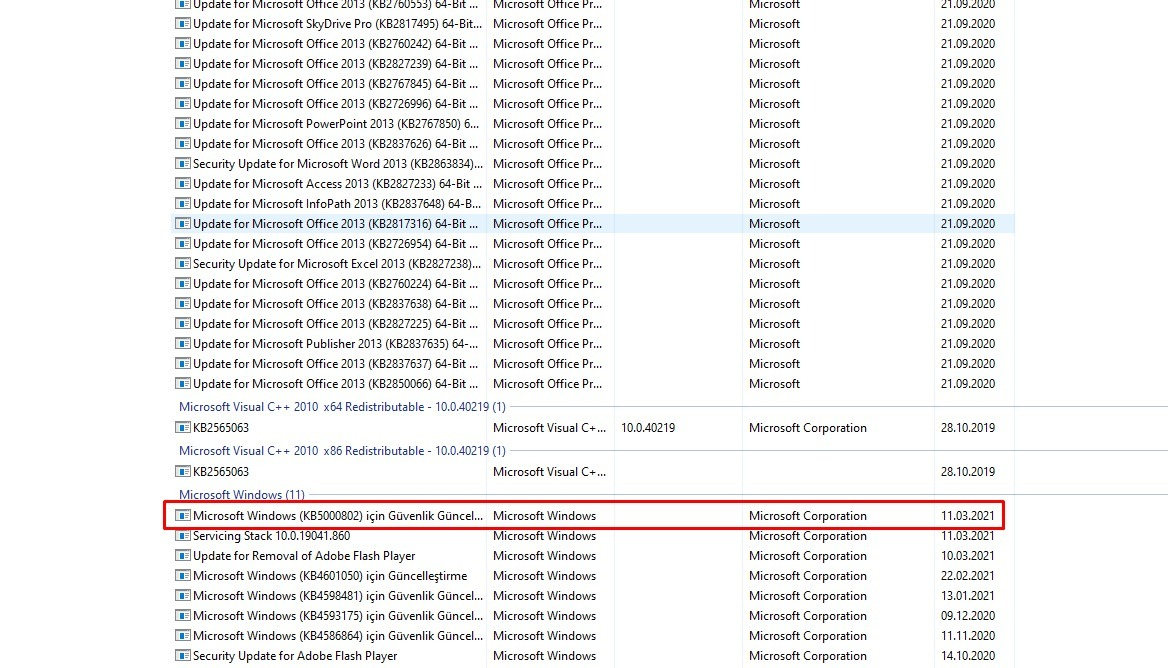Click the icon of the highlighted KB2817316 update
This screenshot has width=1168, height=668.
(x=182, y=223)
